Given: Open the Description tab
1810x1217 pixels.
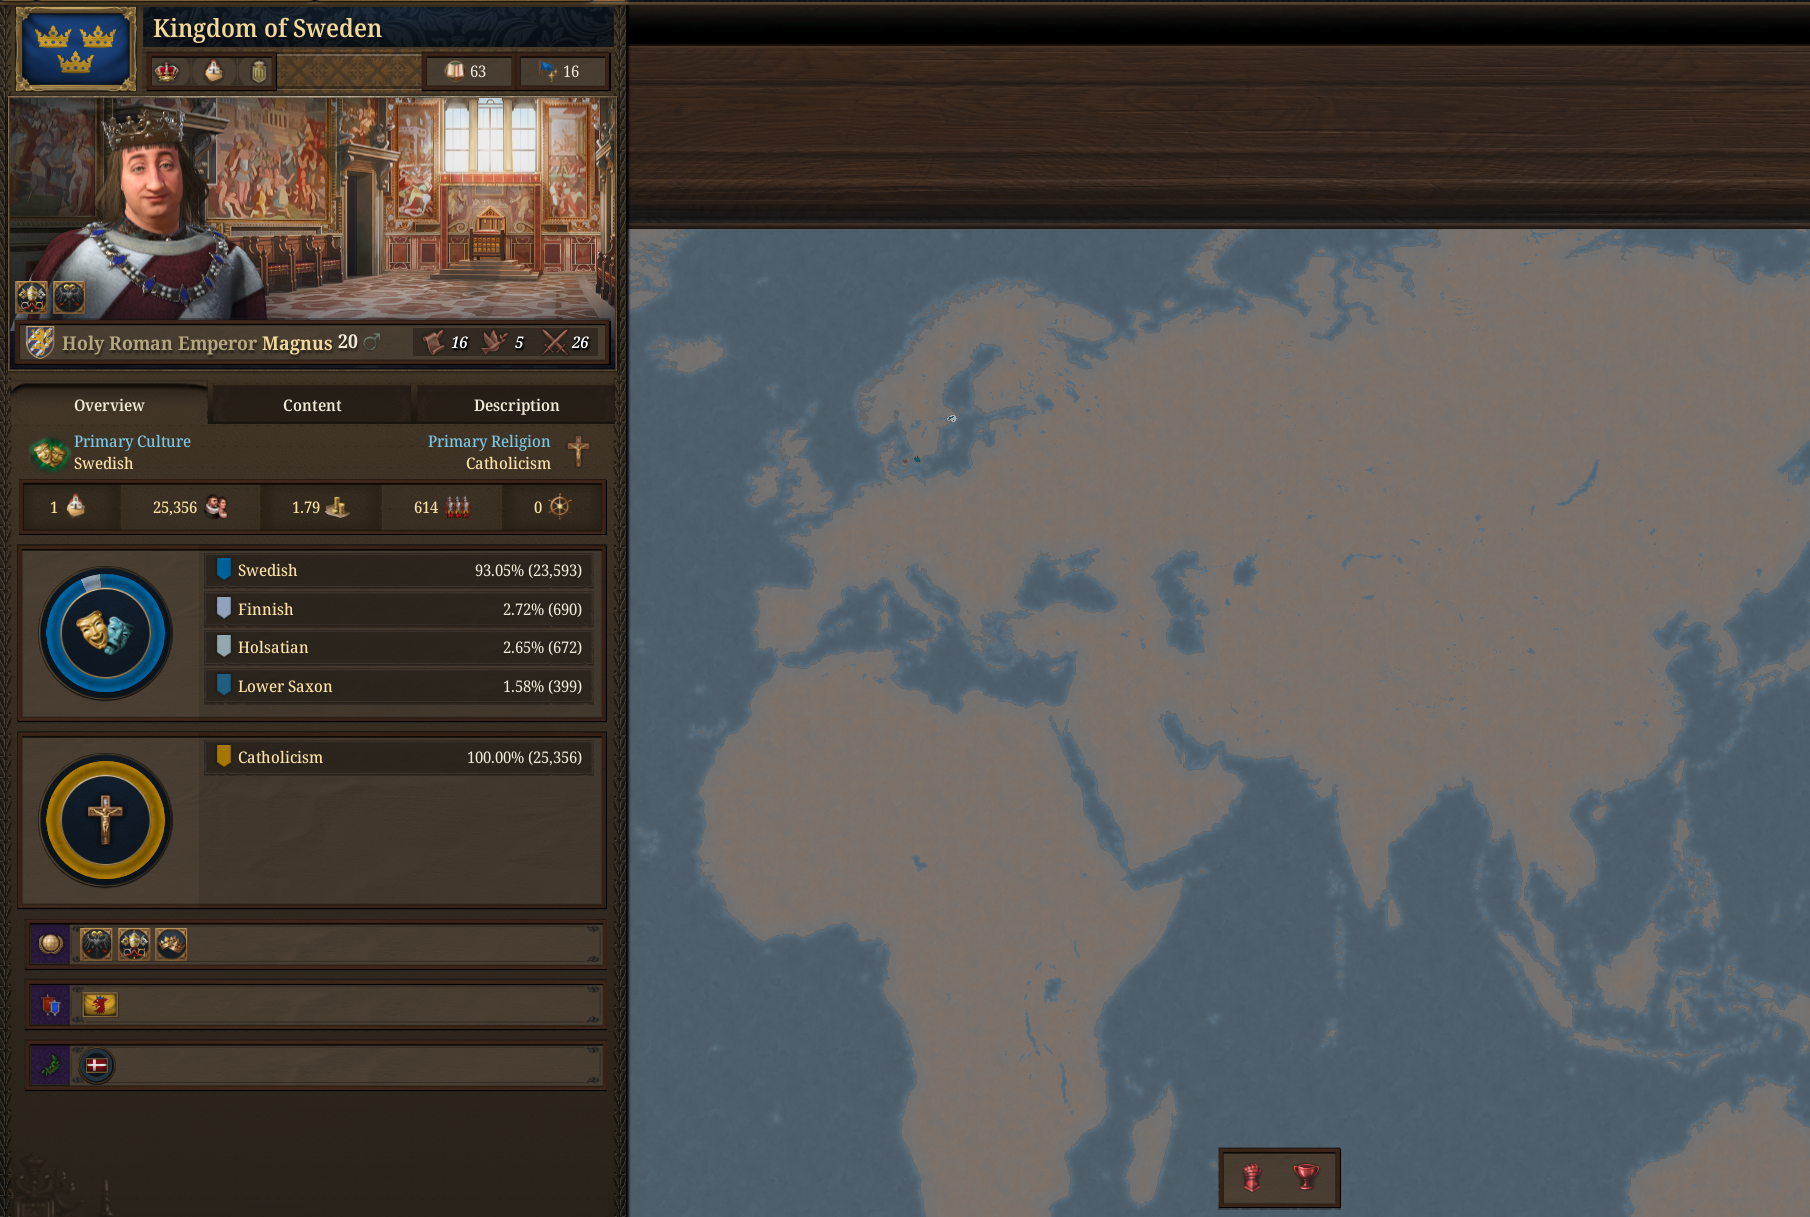Looking at the screenshot, I should 516,405.
